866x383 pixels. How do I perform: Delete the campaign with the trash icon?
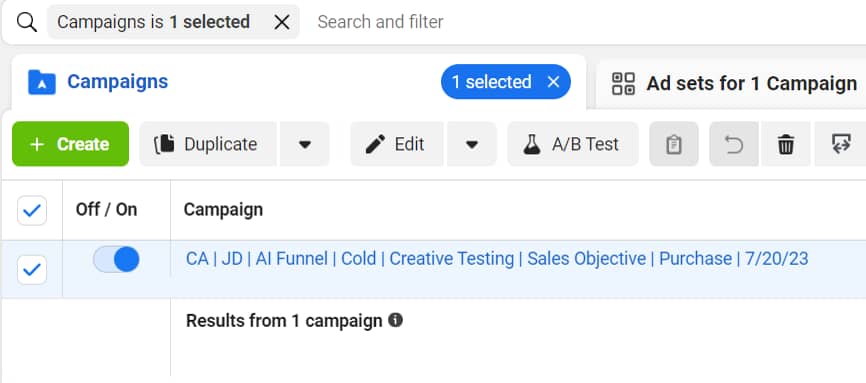click(x=786, y=144)
